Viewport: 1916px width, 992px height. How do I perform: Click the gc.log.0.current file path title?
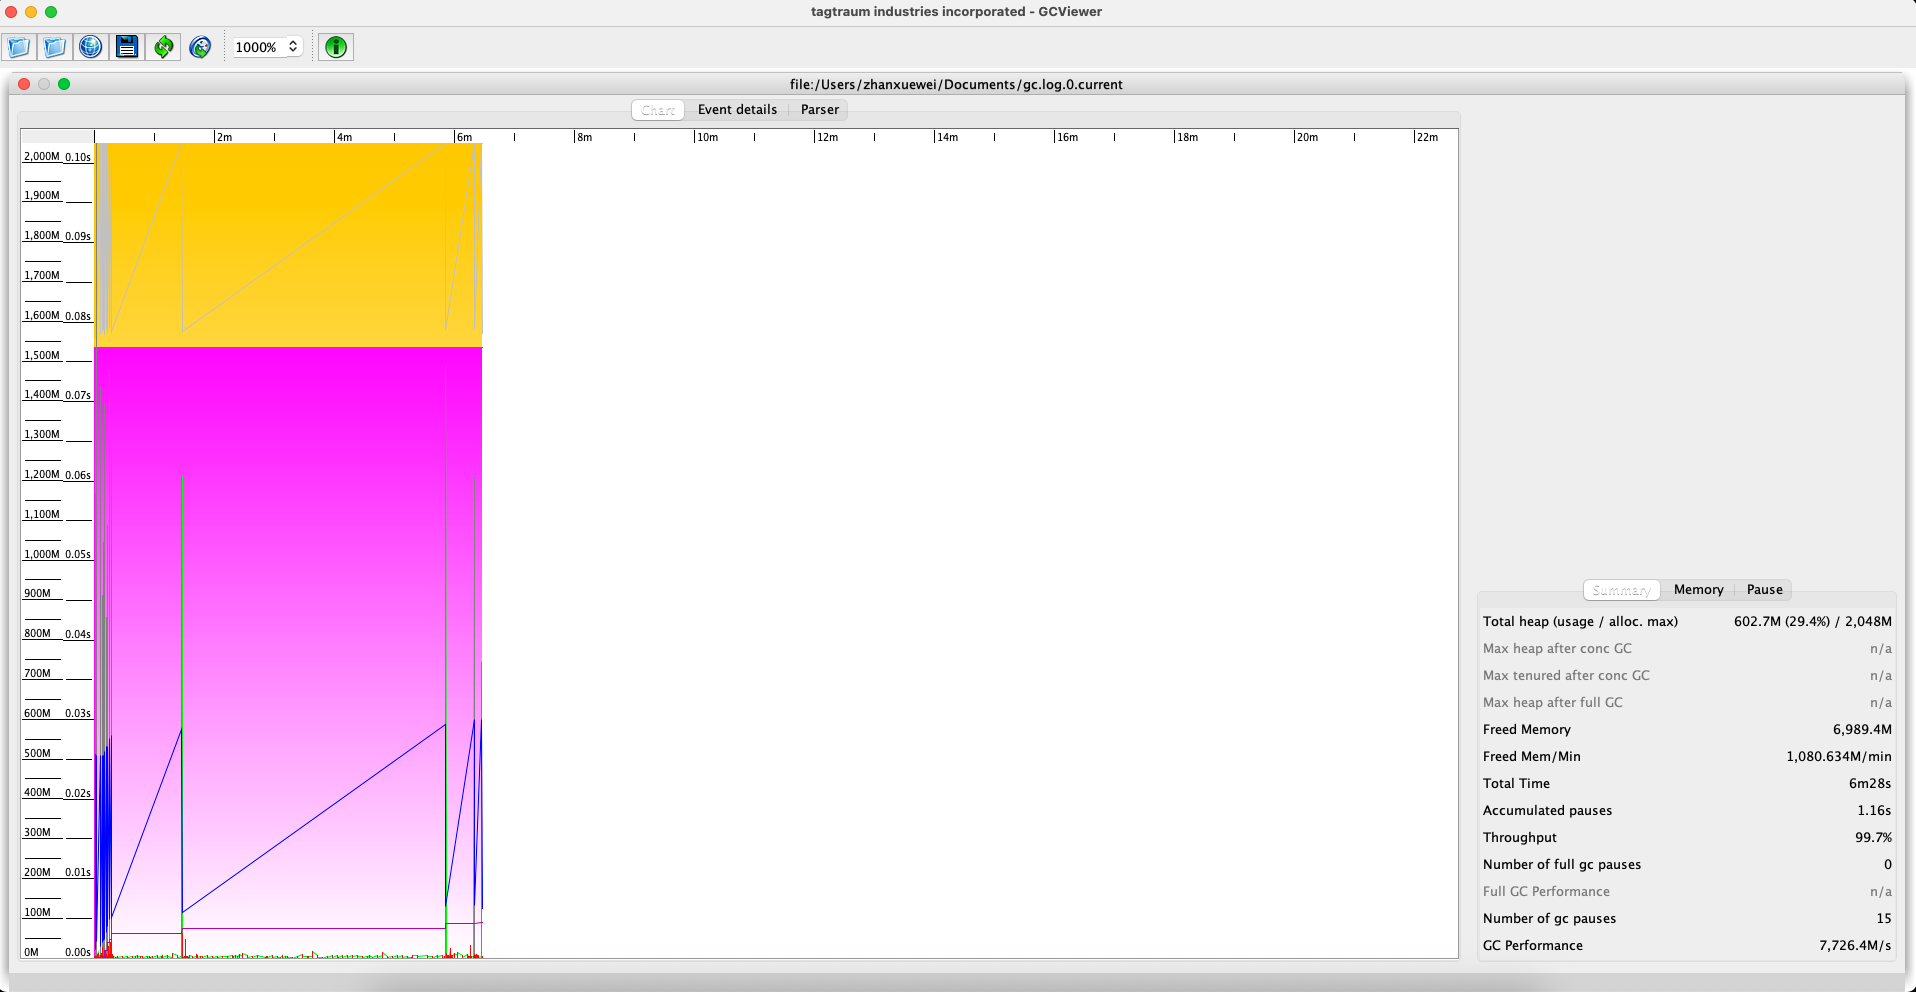956,85
